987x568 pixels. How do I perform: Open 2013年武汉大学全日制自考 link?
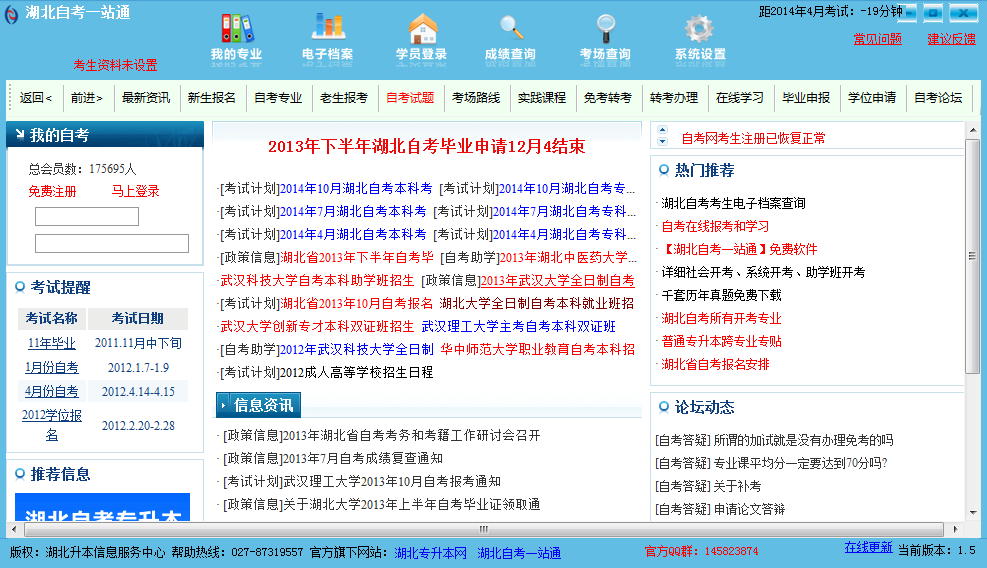(x=558, y=280)
